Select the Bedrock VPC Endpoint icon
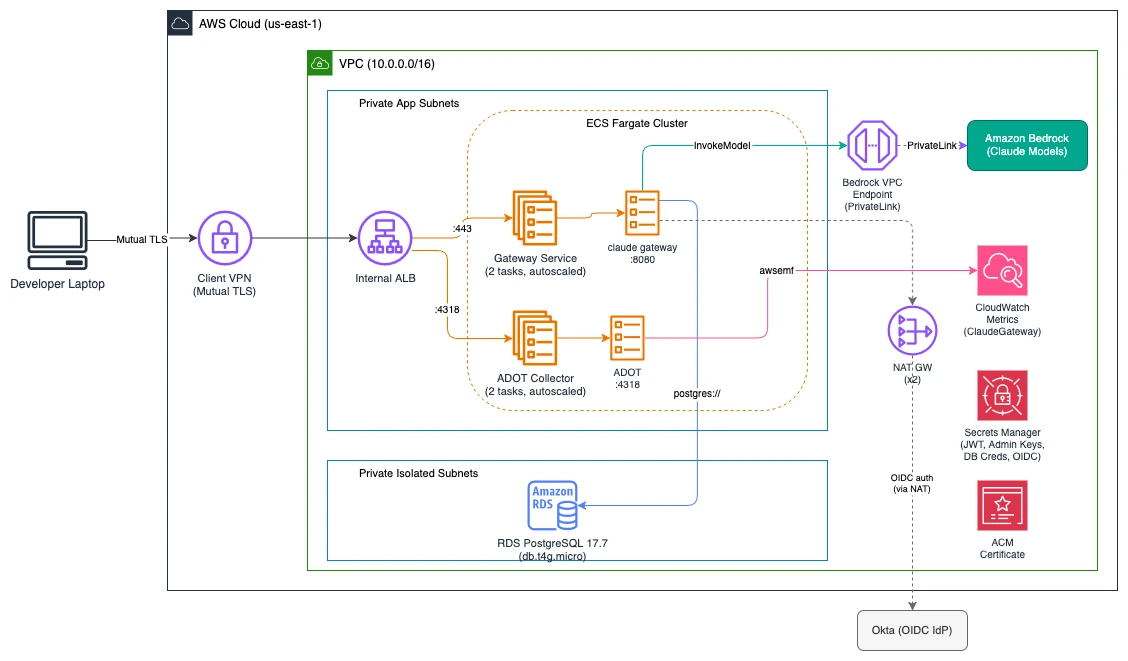 (872, 145)
